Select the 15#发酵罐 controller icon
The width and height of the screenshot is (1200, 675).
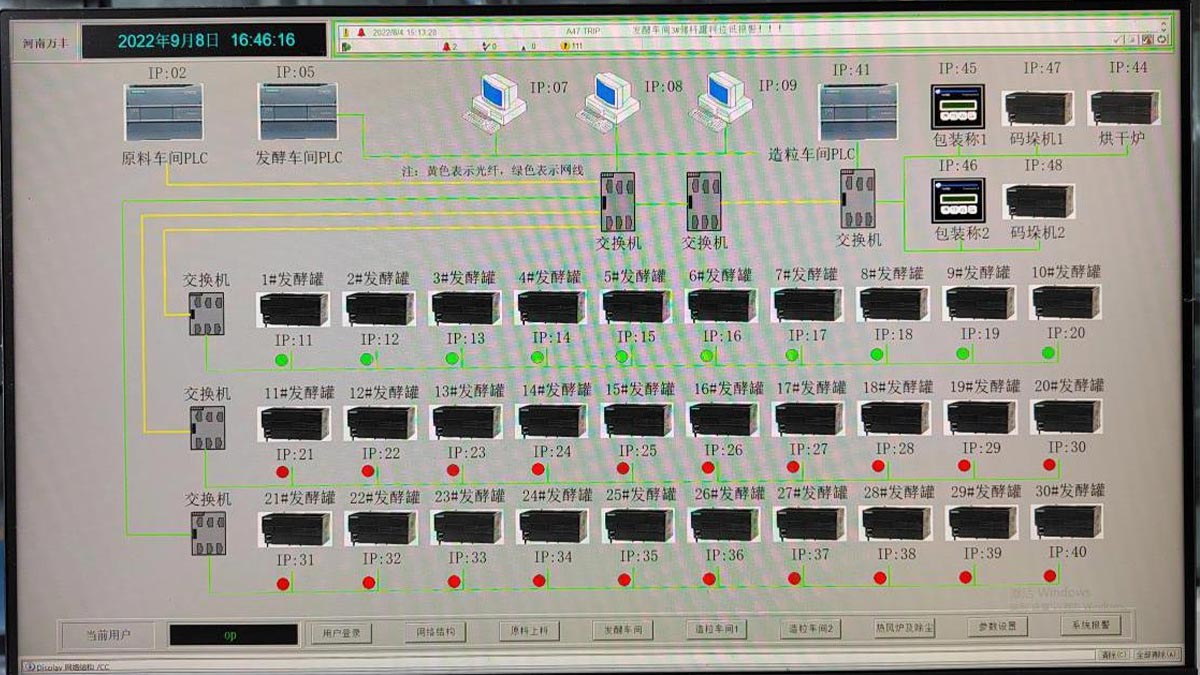[x=637, y=420]
